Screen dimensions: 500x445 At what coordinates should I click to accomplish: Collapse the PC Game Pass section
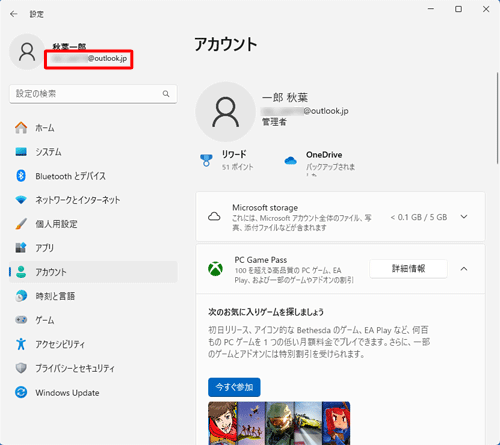tap(464, 269)
